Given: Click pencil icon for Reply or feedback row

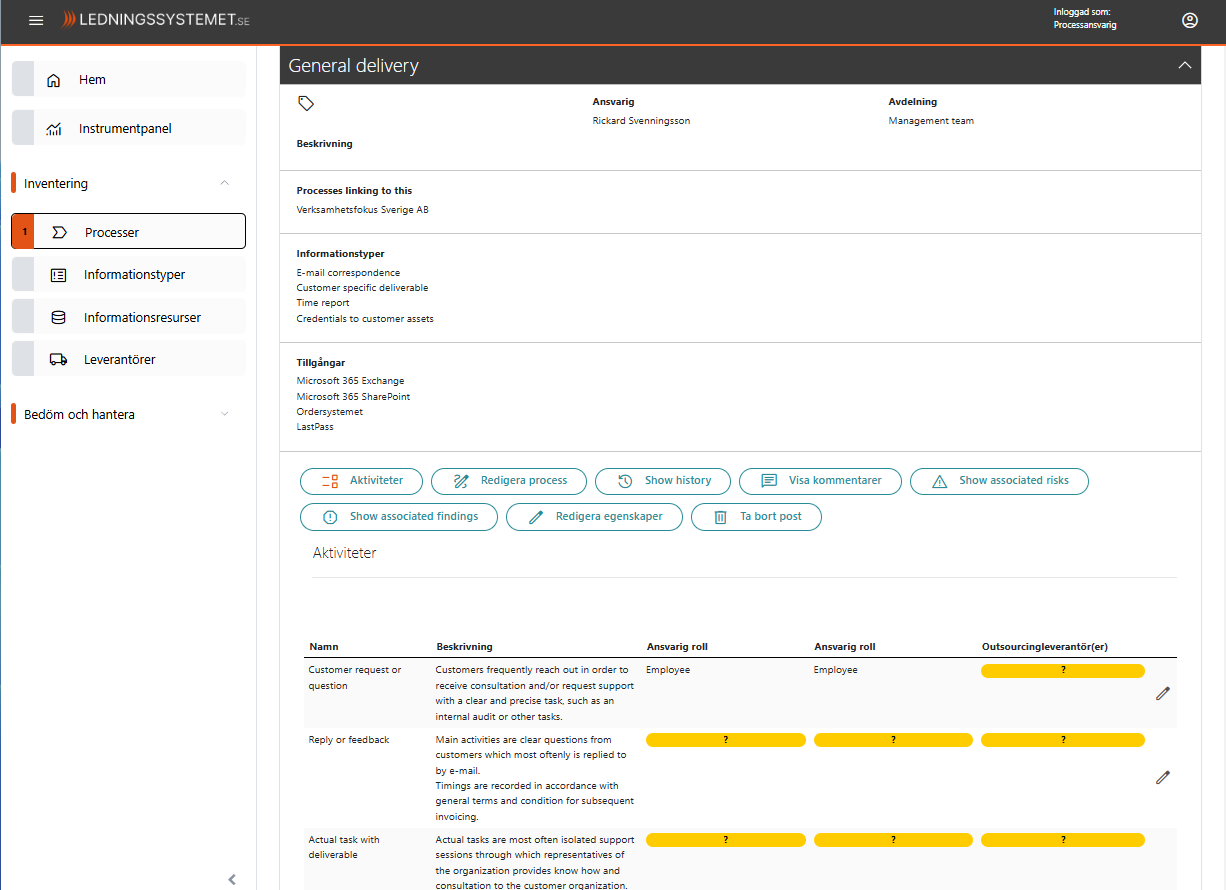Looking at the screenshot, I should tap(1162, 777).
